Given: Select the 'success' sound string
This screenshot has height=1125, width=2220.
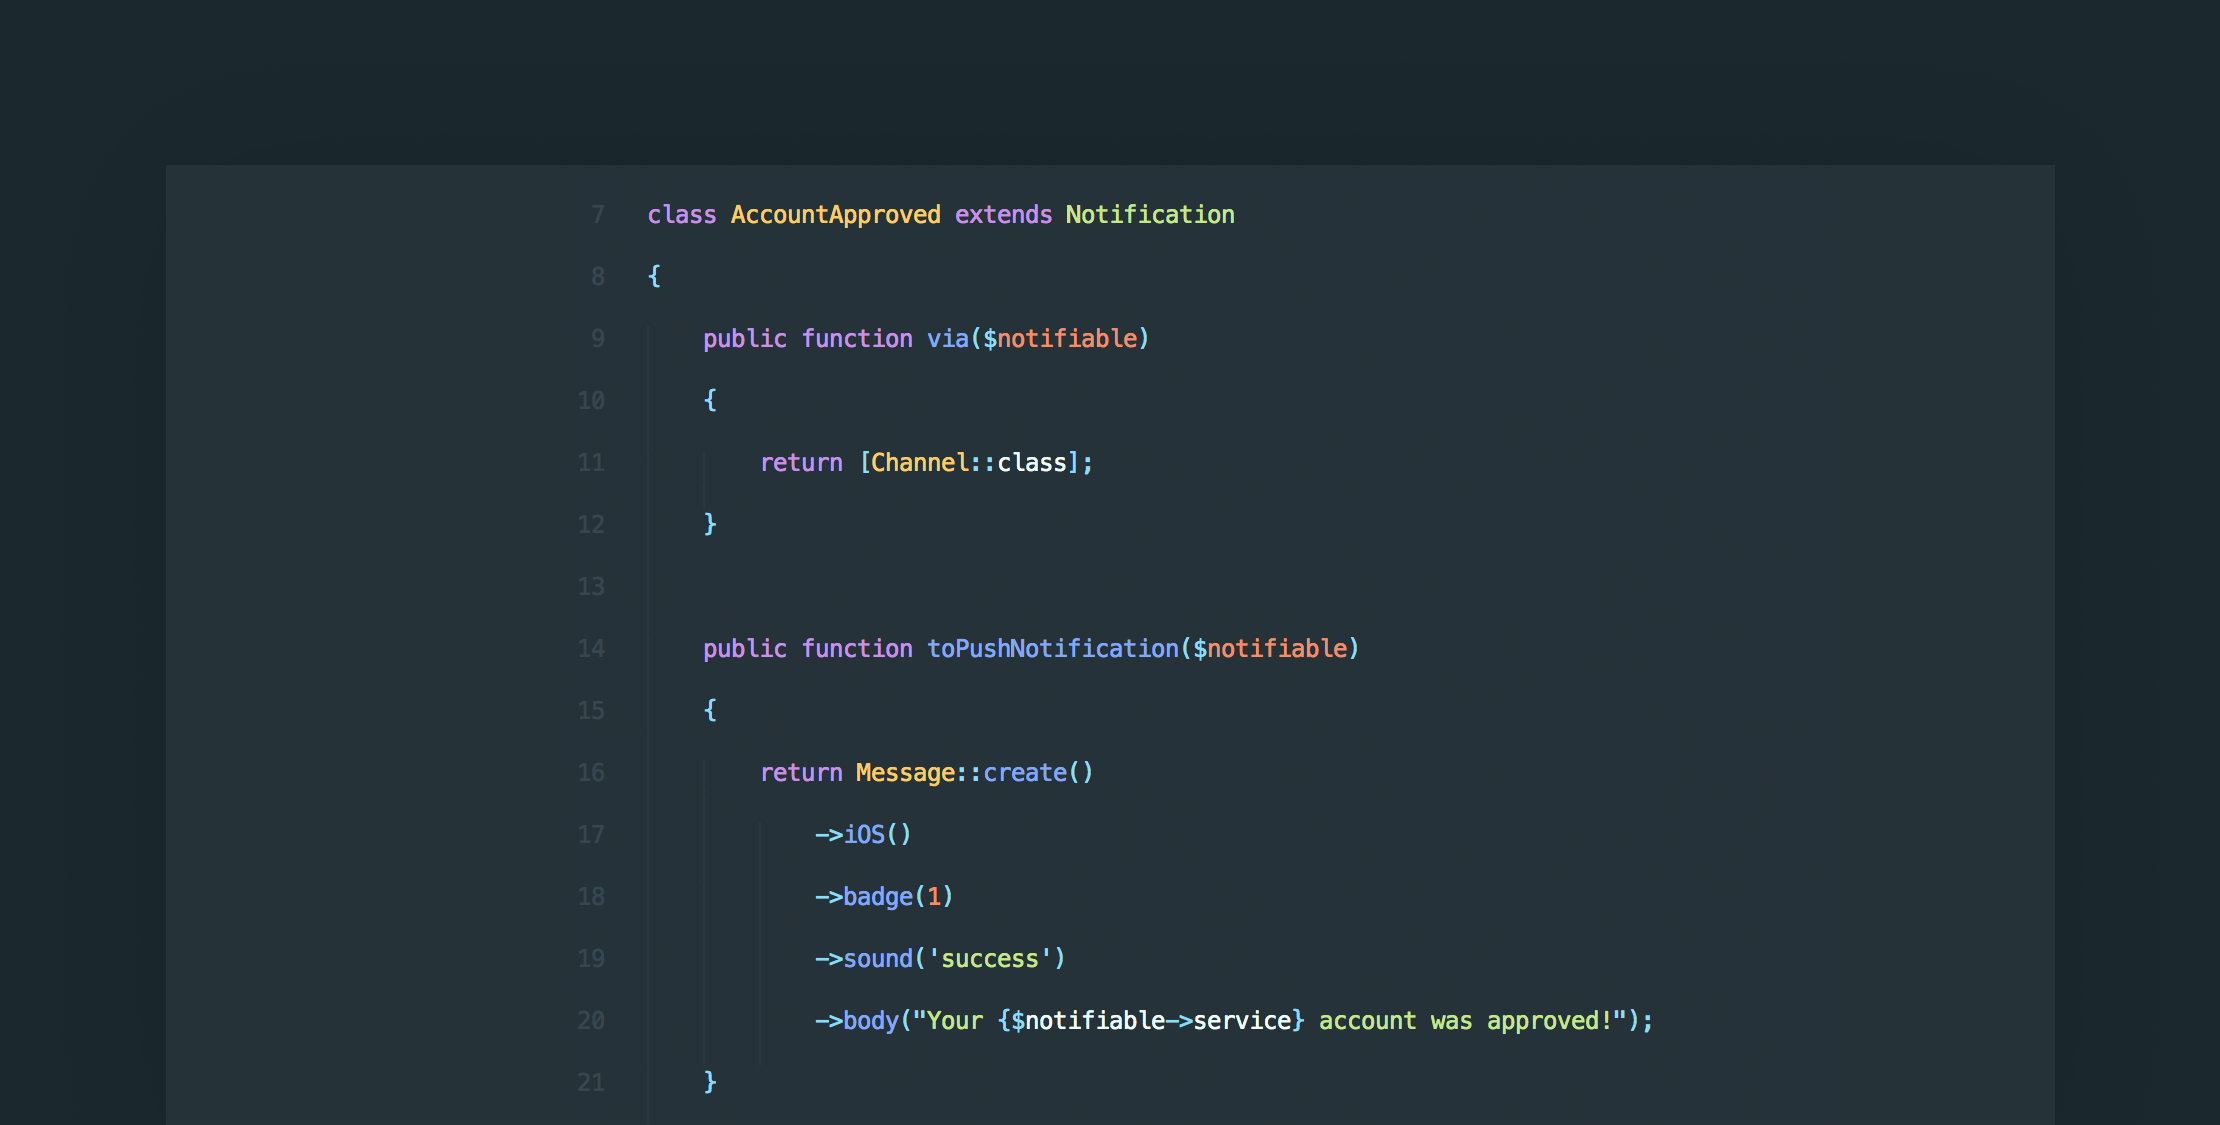Looking at the screenshot, I should tap(990, 958).
